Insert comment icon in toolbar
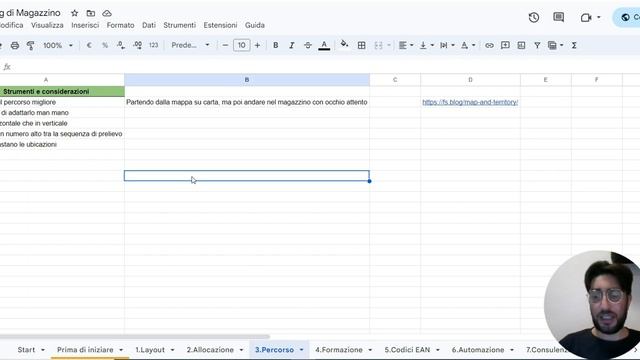The width and height of the screenshot is (640, 360). 505,45
